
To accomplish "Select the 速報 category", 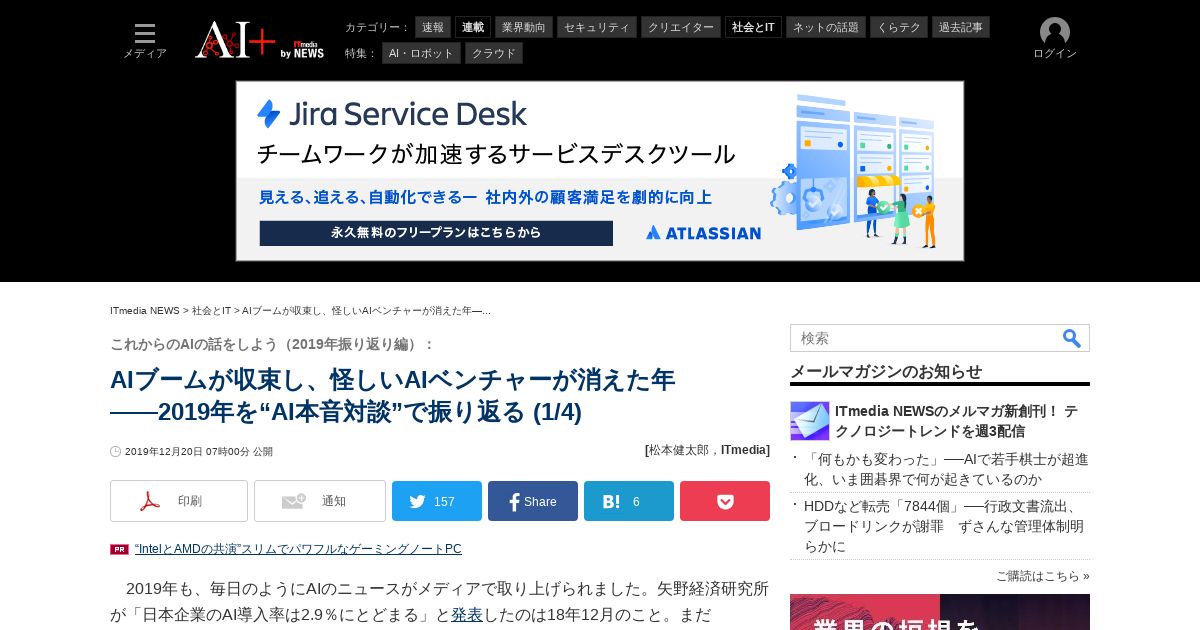I will 433,27.
